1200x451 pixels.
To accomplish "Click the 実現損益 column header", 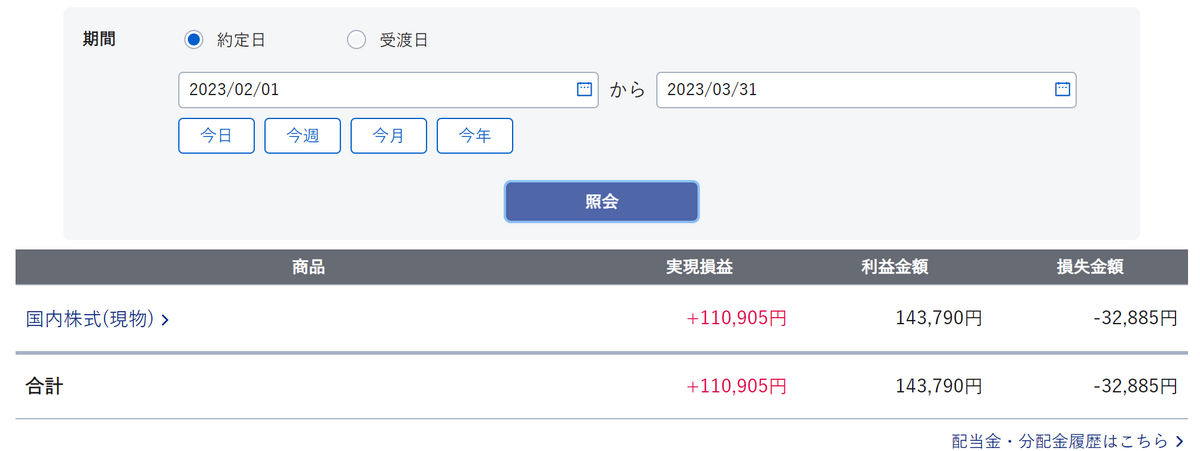I will [700, 267].
